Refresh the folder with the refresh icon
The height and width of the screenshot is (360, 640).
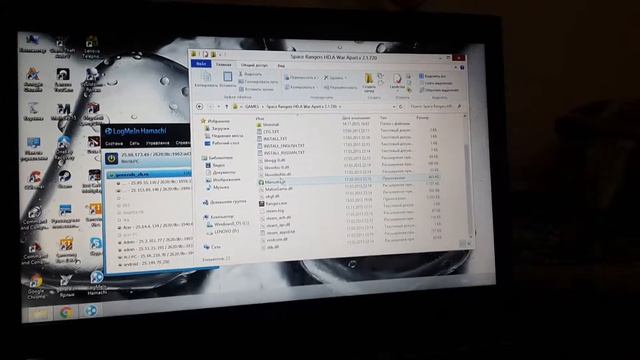click(401, 107)
